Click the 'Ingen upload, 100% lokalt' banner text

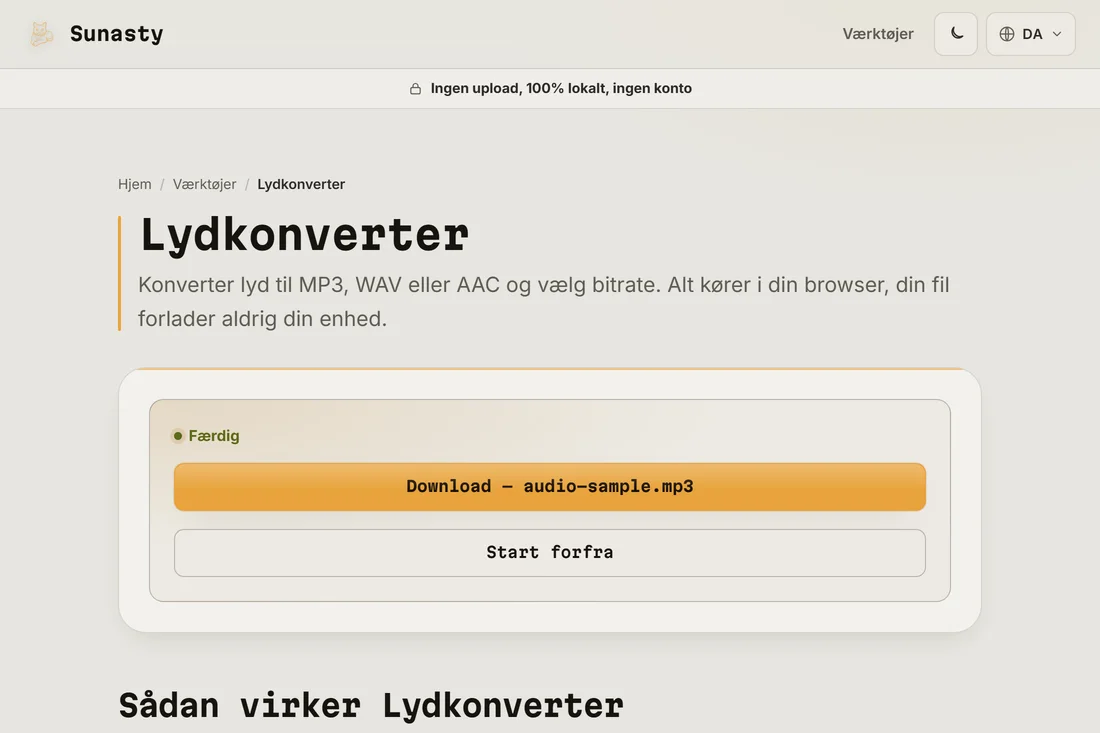[561, 88]
